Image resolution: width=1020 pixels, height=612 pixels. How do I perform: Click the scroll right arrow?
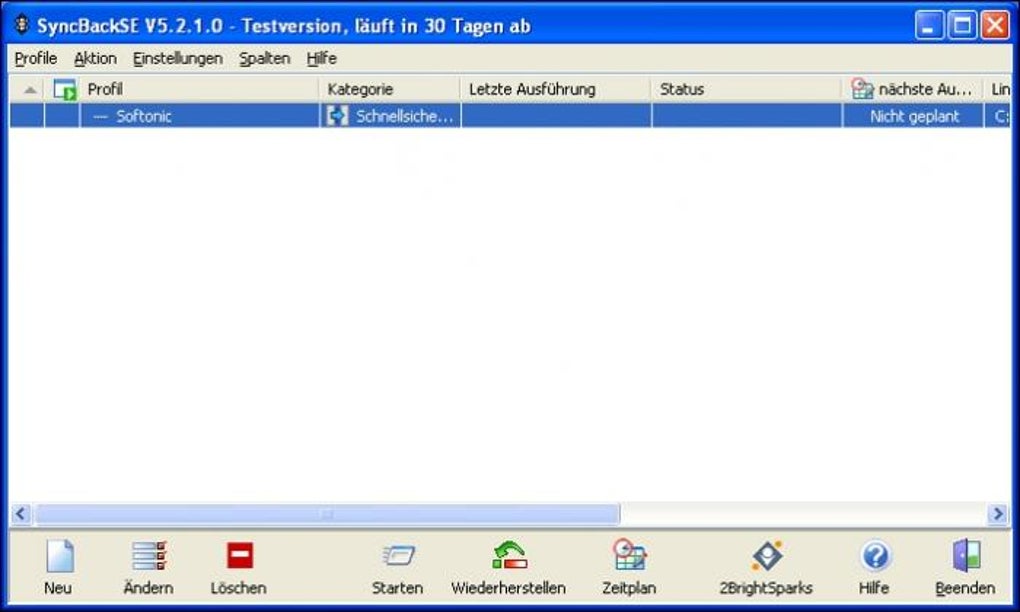pyautogui.click(x=998, y=514)
